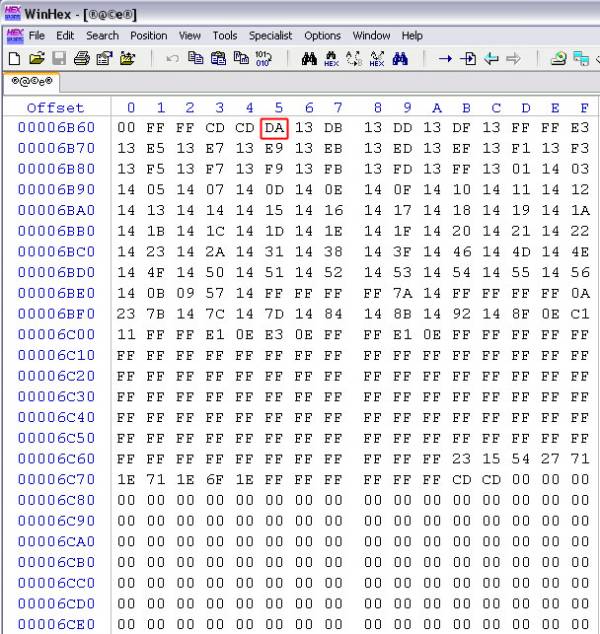Click the Modify Data 101/010 icon
This screenshot has height=634, width=600.
coord(264,59)
